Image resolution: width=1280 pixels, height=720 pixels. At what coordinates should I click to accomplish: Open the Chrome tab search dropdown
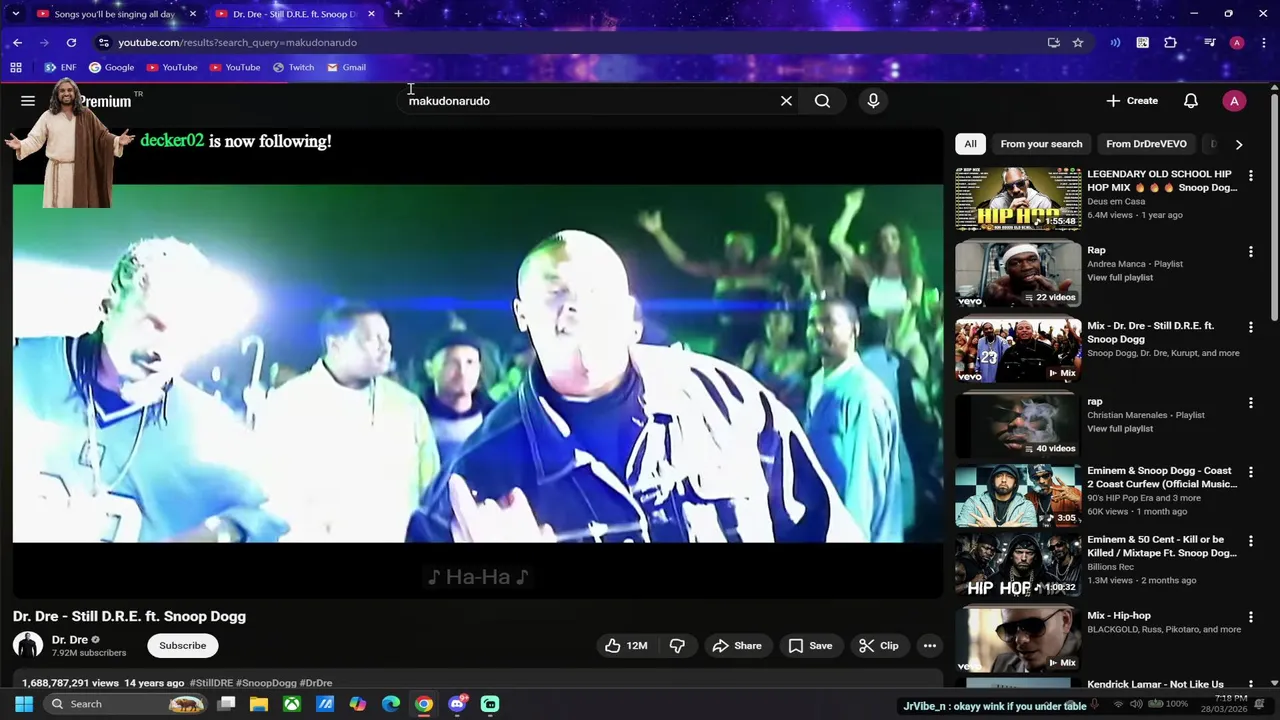(15, 14)
